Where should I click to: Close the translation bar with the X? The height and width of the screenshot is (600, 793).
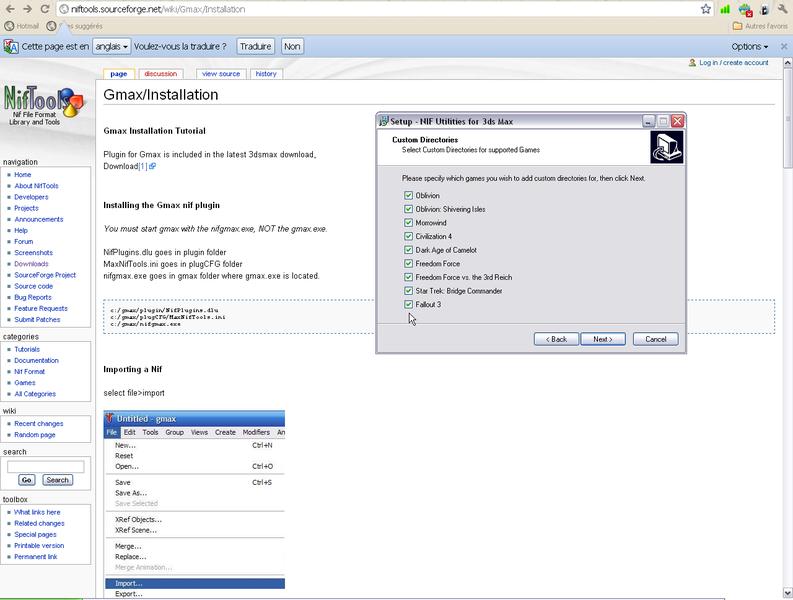784,47
